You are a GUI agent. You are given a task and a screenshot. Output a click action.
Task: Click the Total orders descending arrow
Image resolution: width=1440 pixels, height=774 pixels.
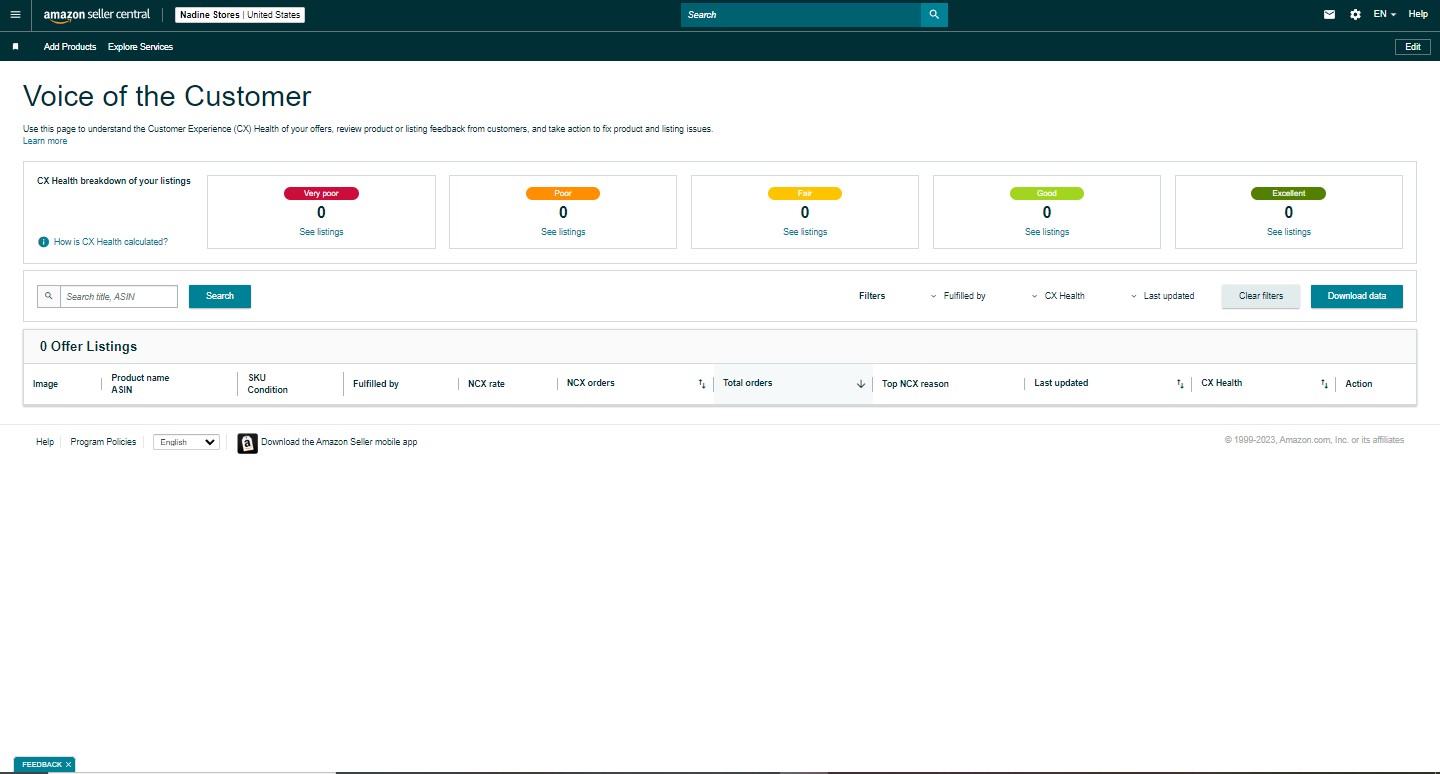[861, 384]
